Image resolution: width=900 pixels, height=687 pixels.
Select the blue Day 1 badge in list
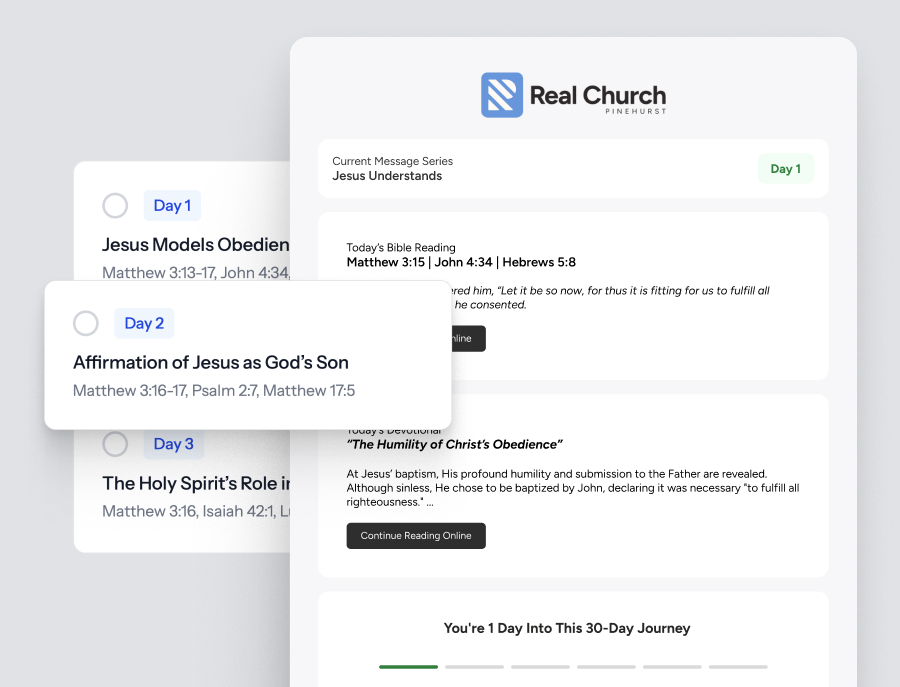[172, 206]
